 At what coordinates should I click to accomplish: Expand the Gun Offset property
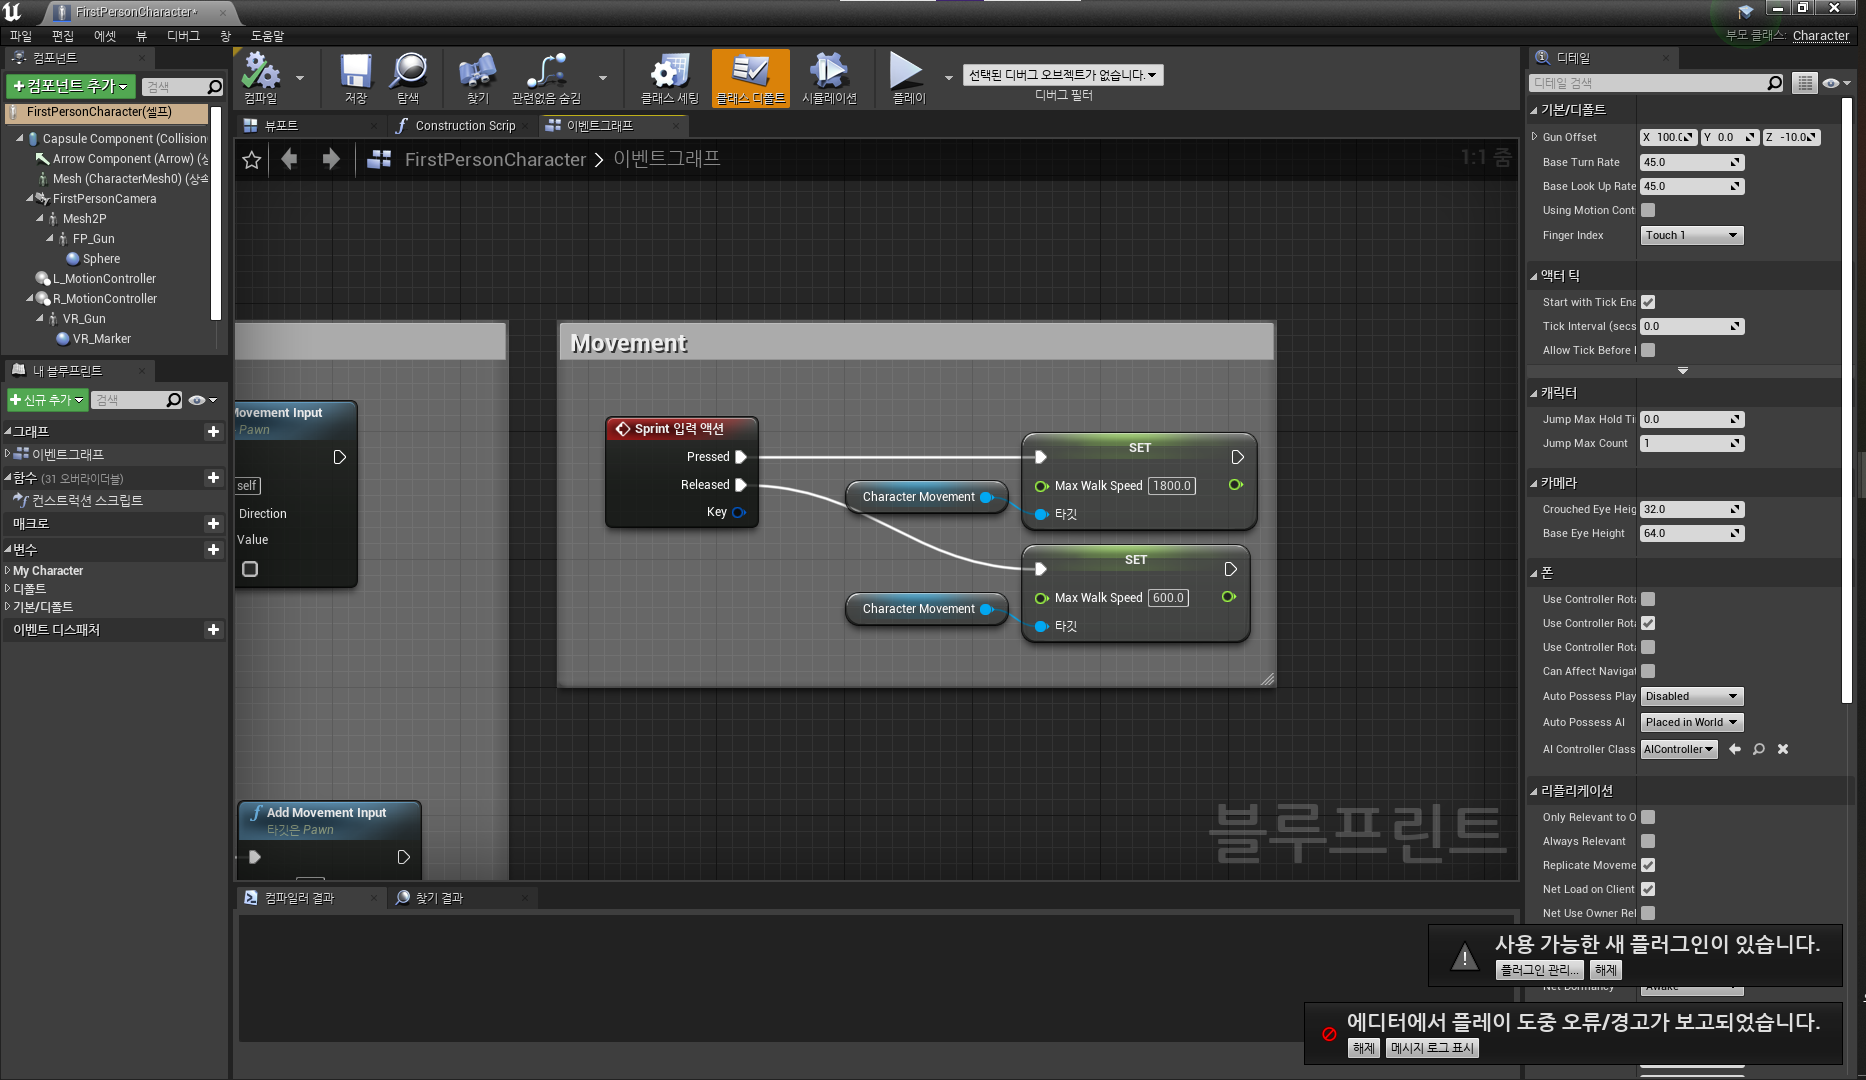1535,137
